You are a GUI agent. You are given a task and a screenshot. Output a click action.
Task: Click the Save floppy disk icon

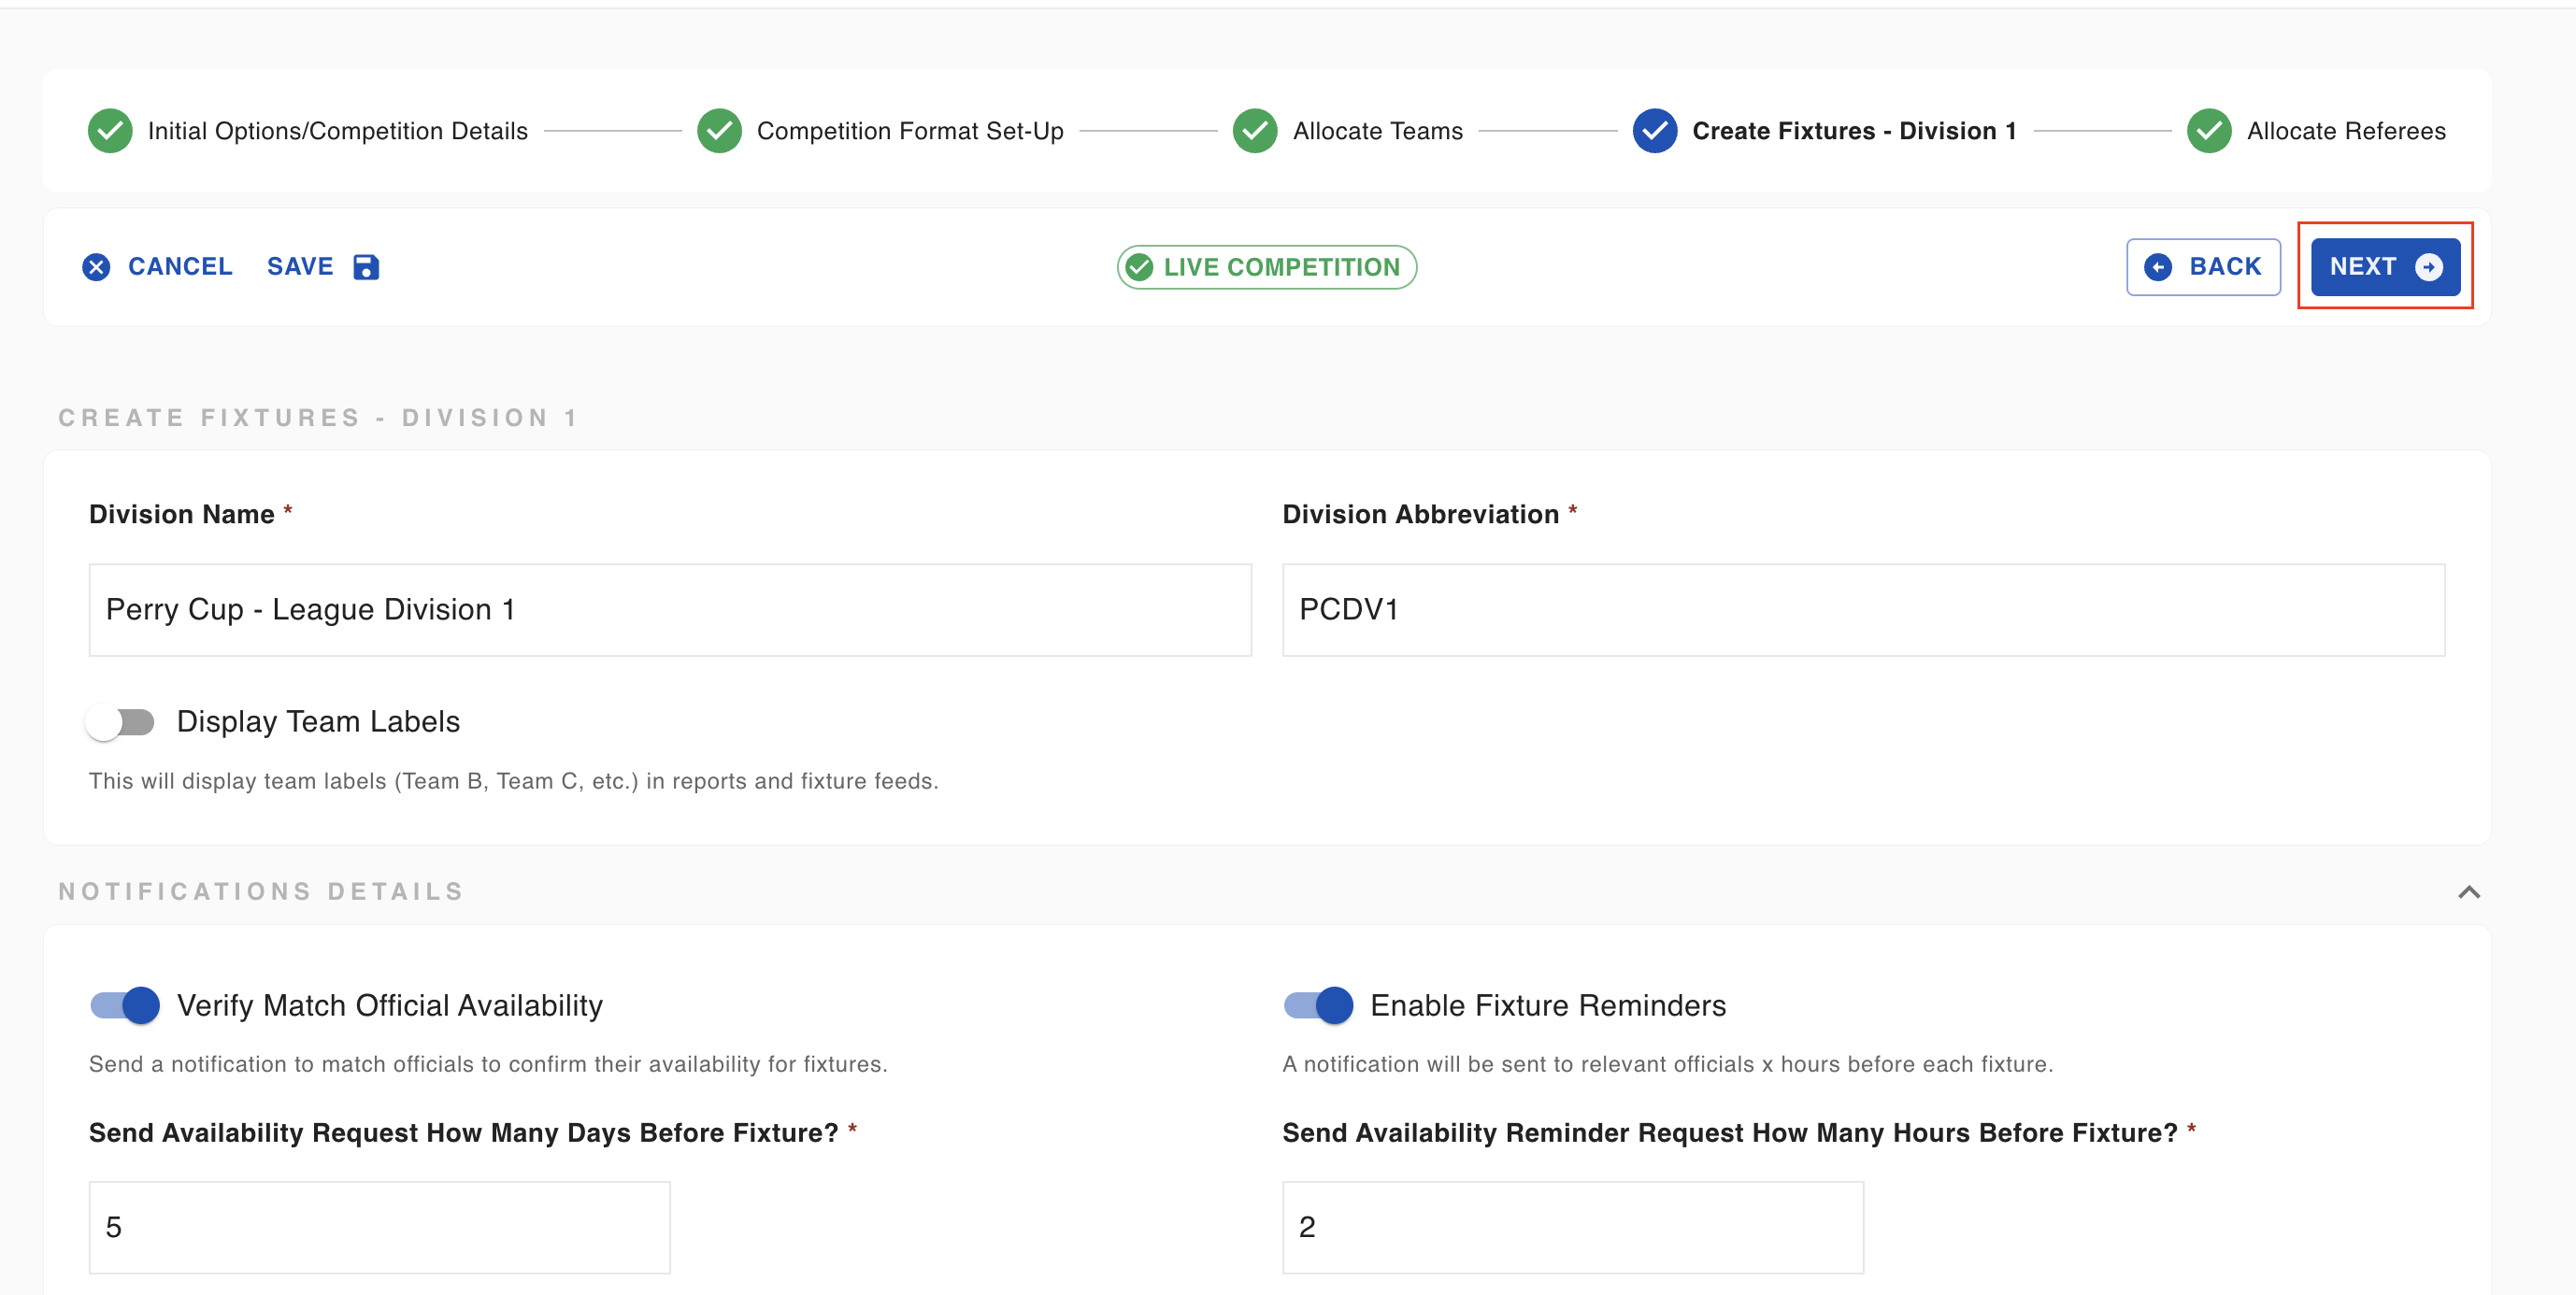click(366, 267)
